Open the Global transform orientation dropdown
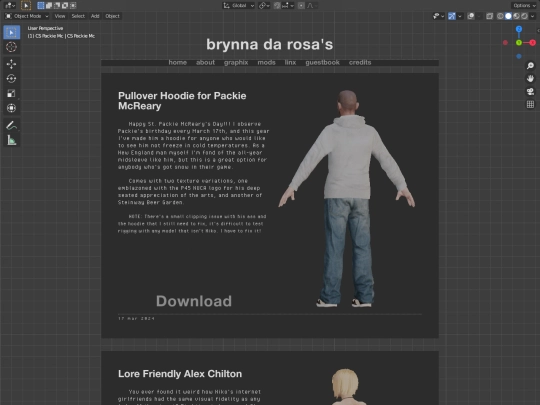This screenshot has width=540, height=405. pos(239,6)
